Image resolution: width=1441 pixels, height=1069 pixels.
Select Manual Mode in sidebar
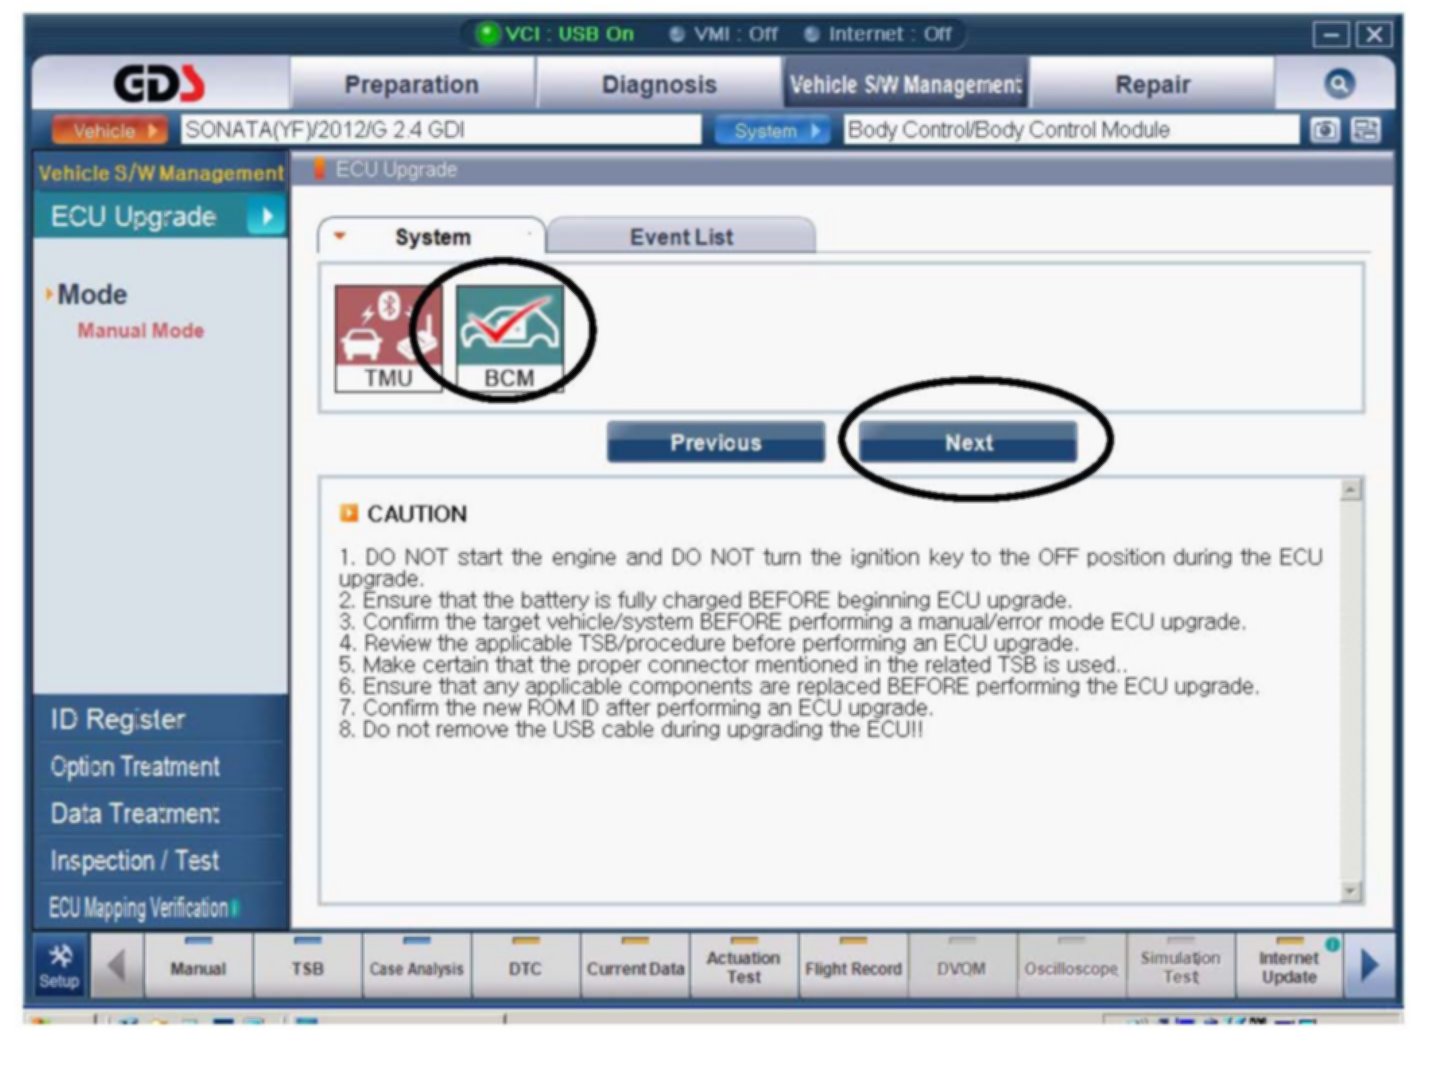[x=141, y=331]
